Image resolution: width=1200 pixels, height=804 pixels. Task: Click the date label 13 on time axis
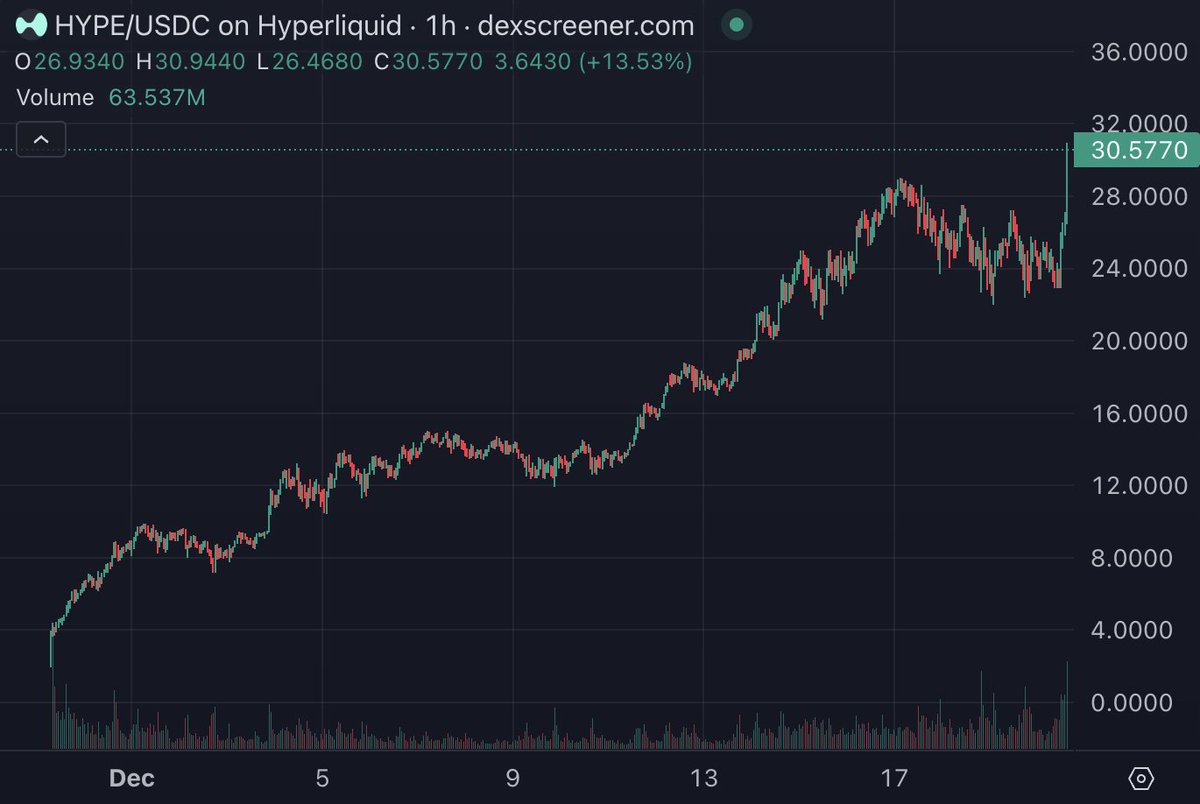pos(703,778)
